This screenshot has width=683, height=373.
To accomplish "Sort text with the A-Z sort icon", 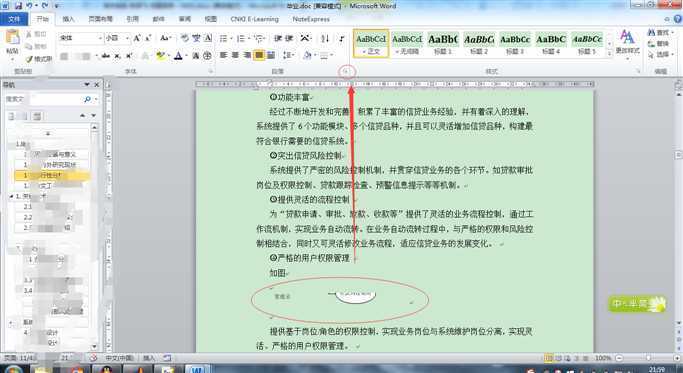I will 325,39.
